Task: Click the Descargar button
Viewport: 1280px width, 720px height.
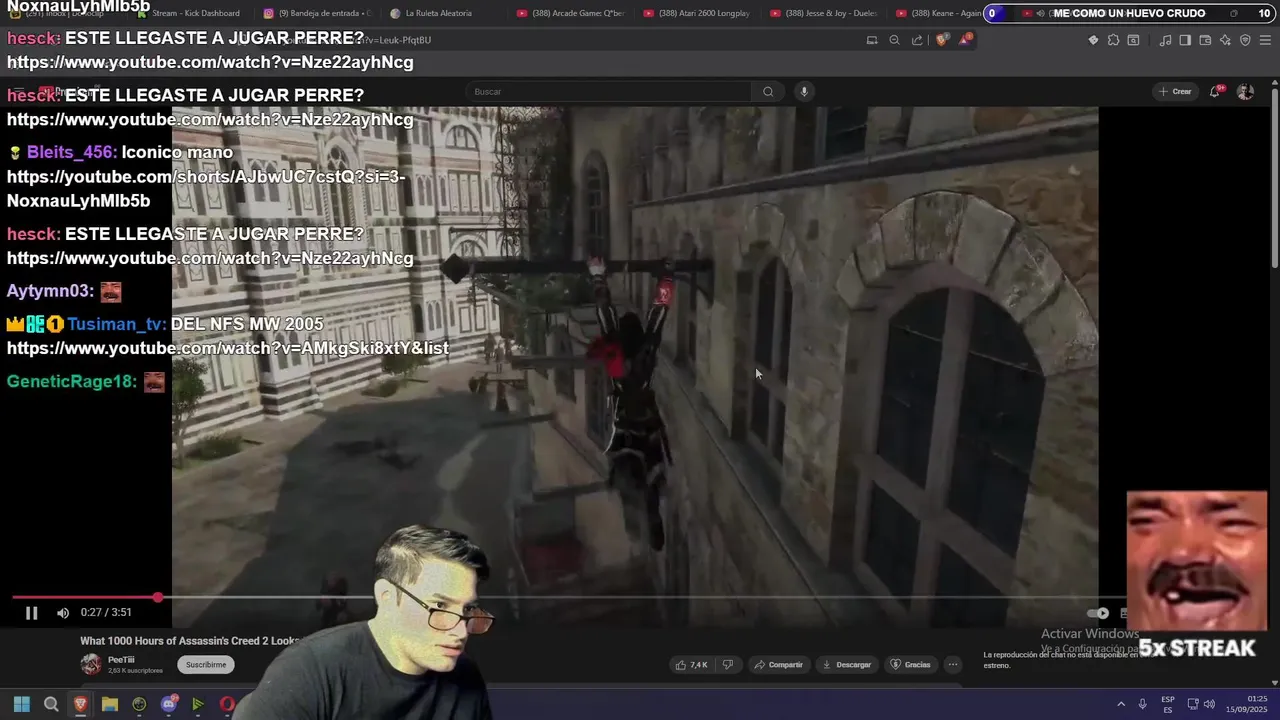Action: (x=847, y=665)
